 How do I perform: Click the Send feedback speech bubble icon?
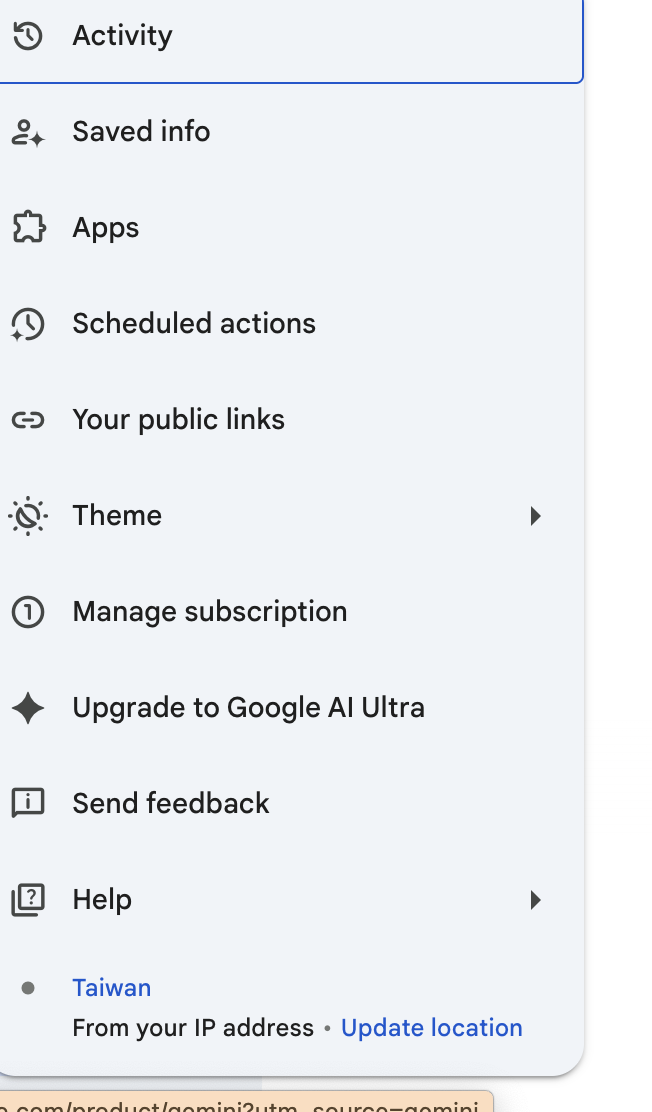pyautogui.click(x=28, y=804)
